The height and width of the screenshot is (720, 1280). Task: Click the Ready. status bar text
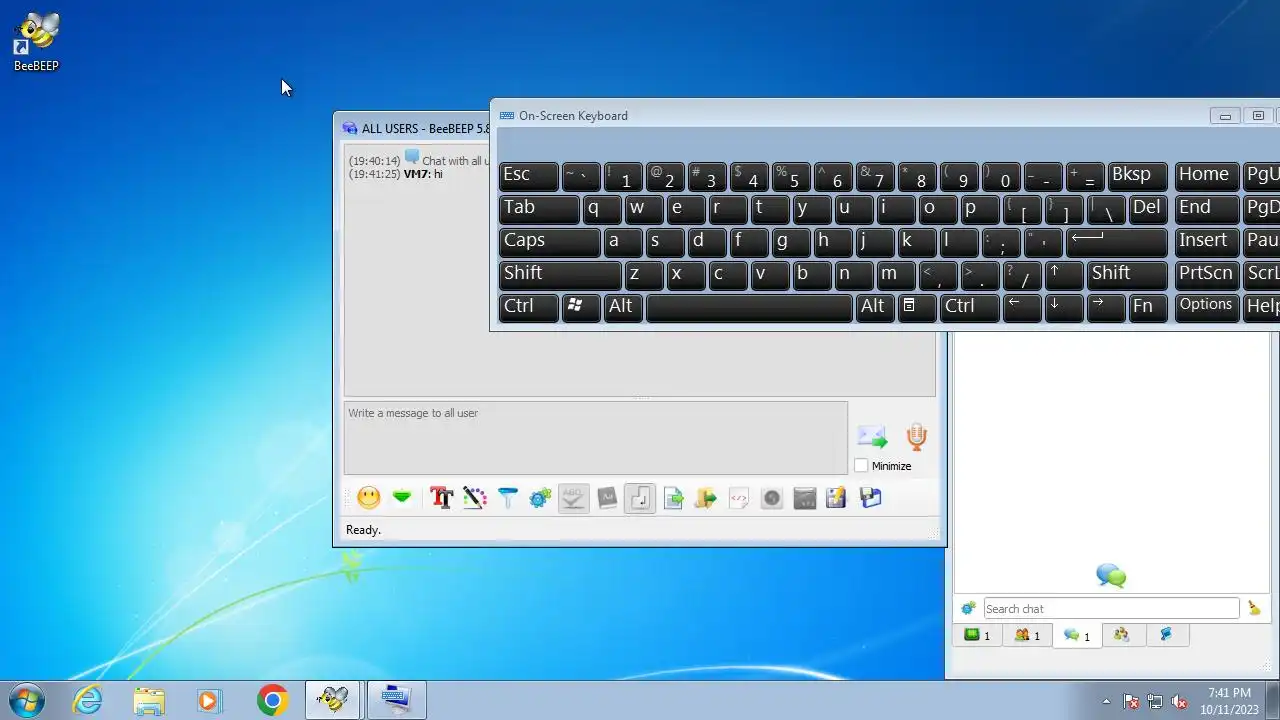tap(363, 530)
